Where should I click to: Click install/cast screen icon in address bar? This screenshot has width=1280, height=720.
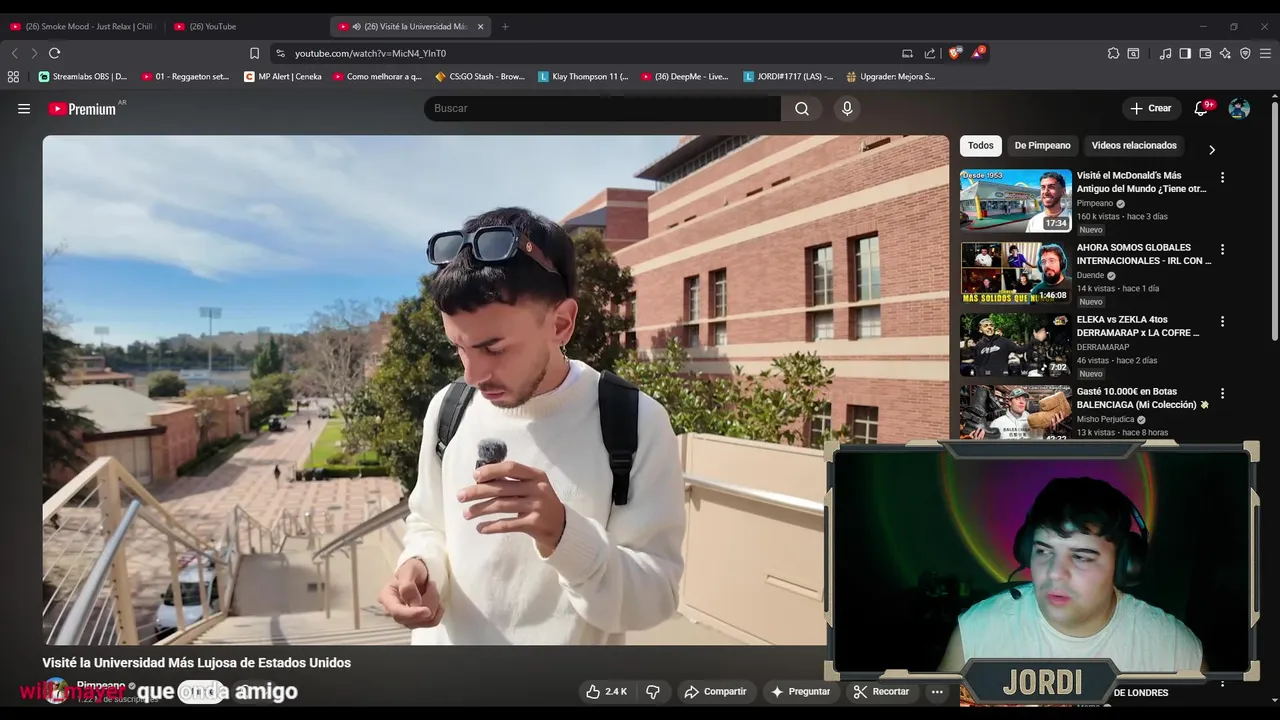pos(907,53)
